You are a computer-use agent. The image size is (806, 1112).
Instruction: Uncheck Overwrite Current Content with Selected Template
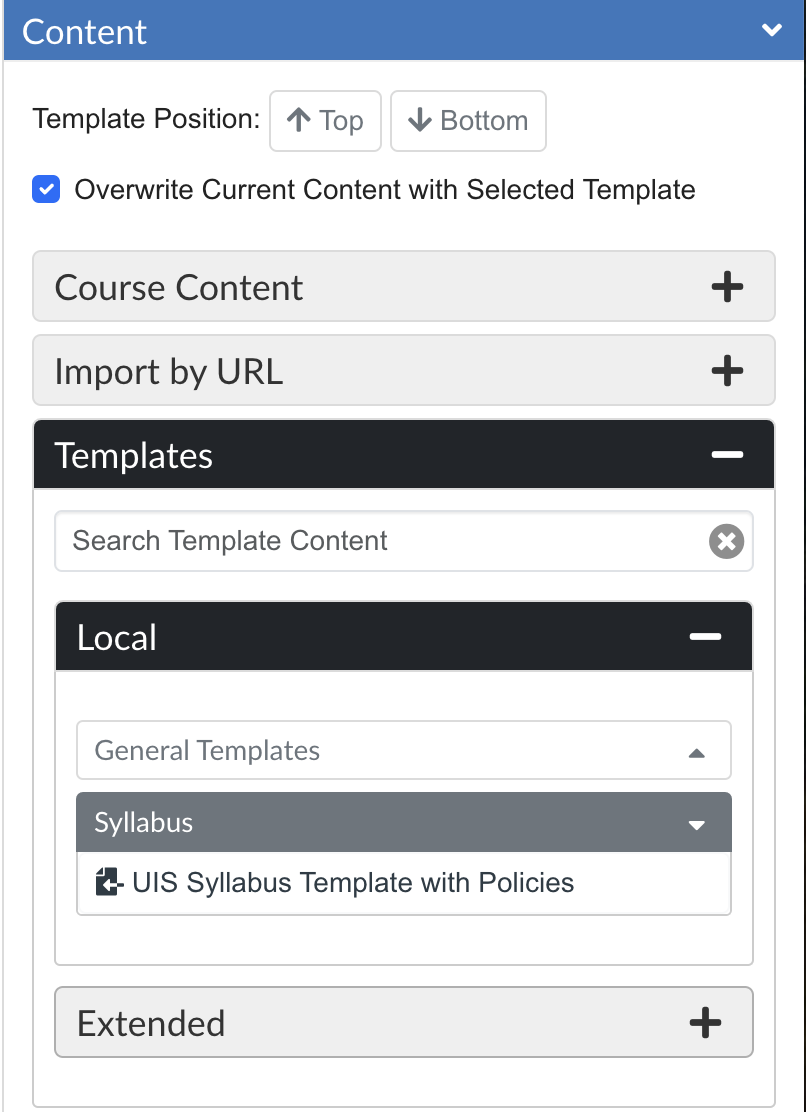[x=45, y=189]
